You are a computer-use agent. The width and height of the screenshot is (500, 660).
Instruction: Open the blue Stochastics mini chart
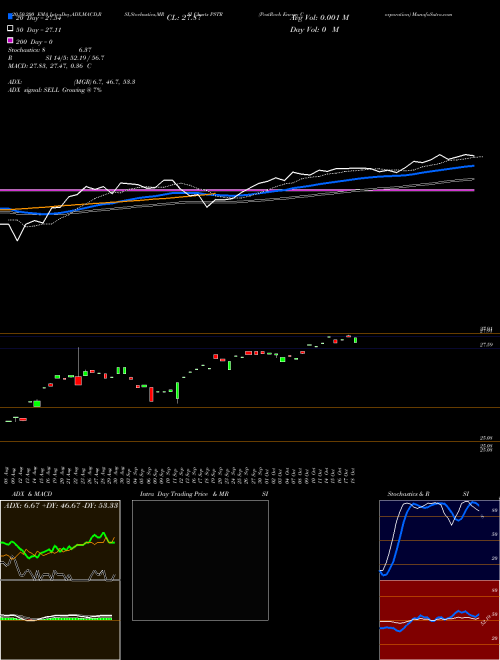[439, 540]
